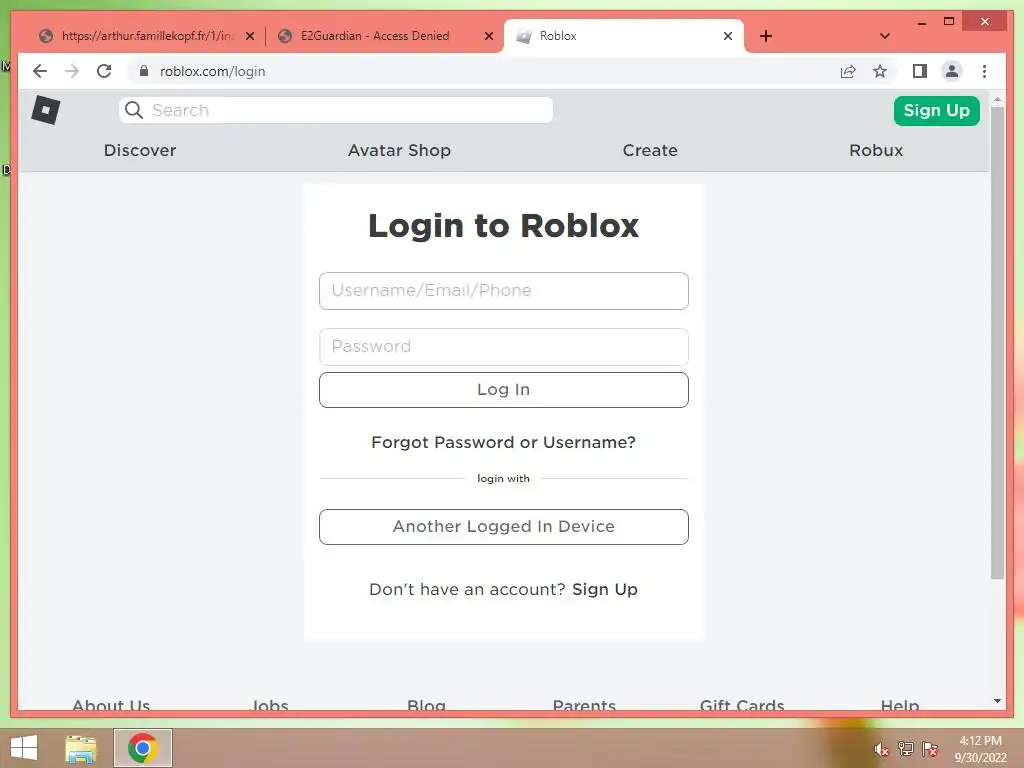The width and height of the screenshot is (1024, 768).
Task: Reload the page with the refresh icon
Action: coord(104,71)
